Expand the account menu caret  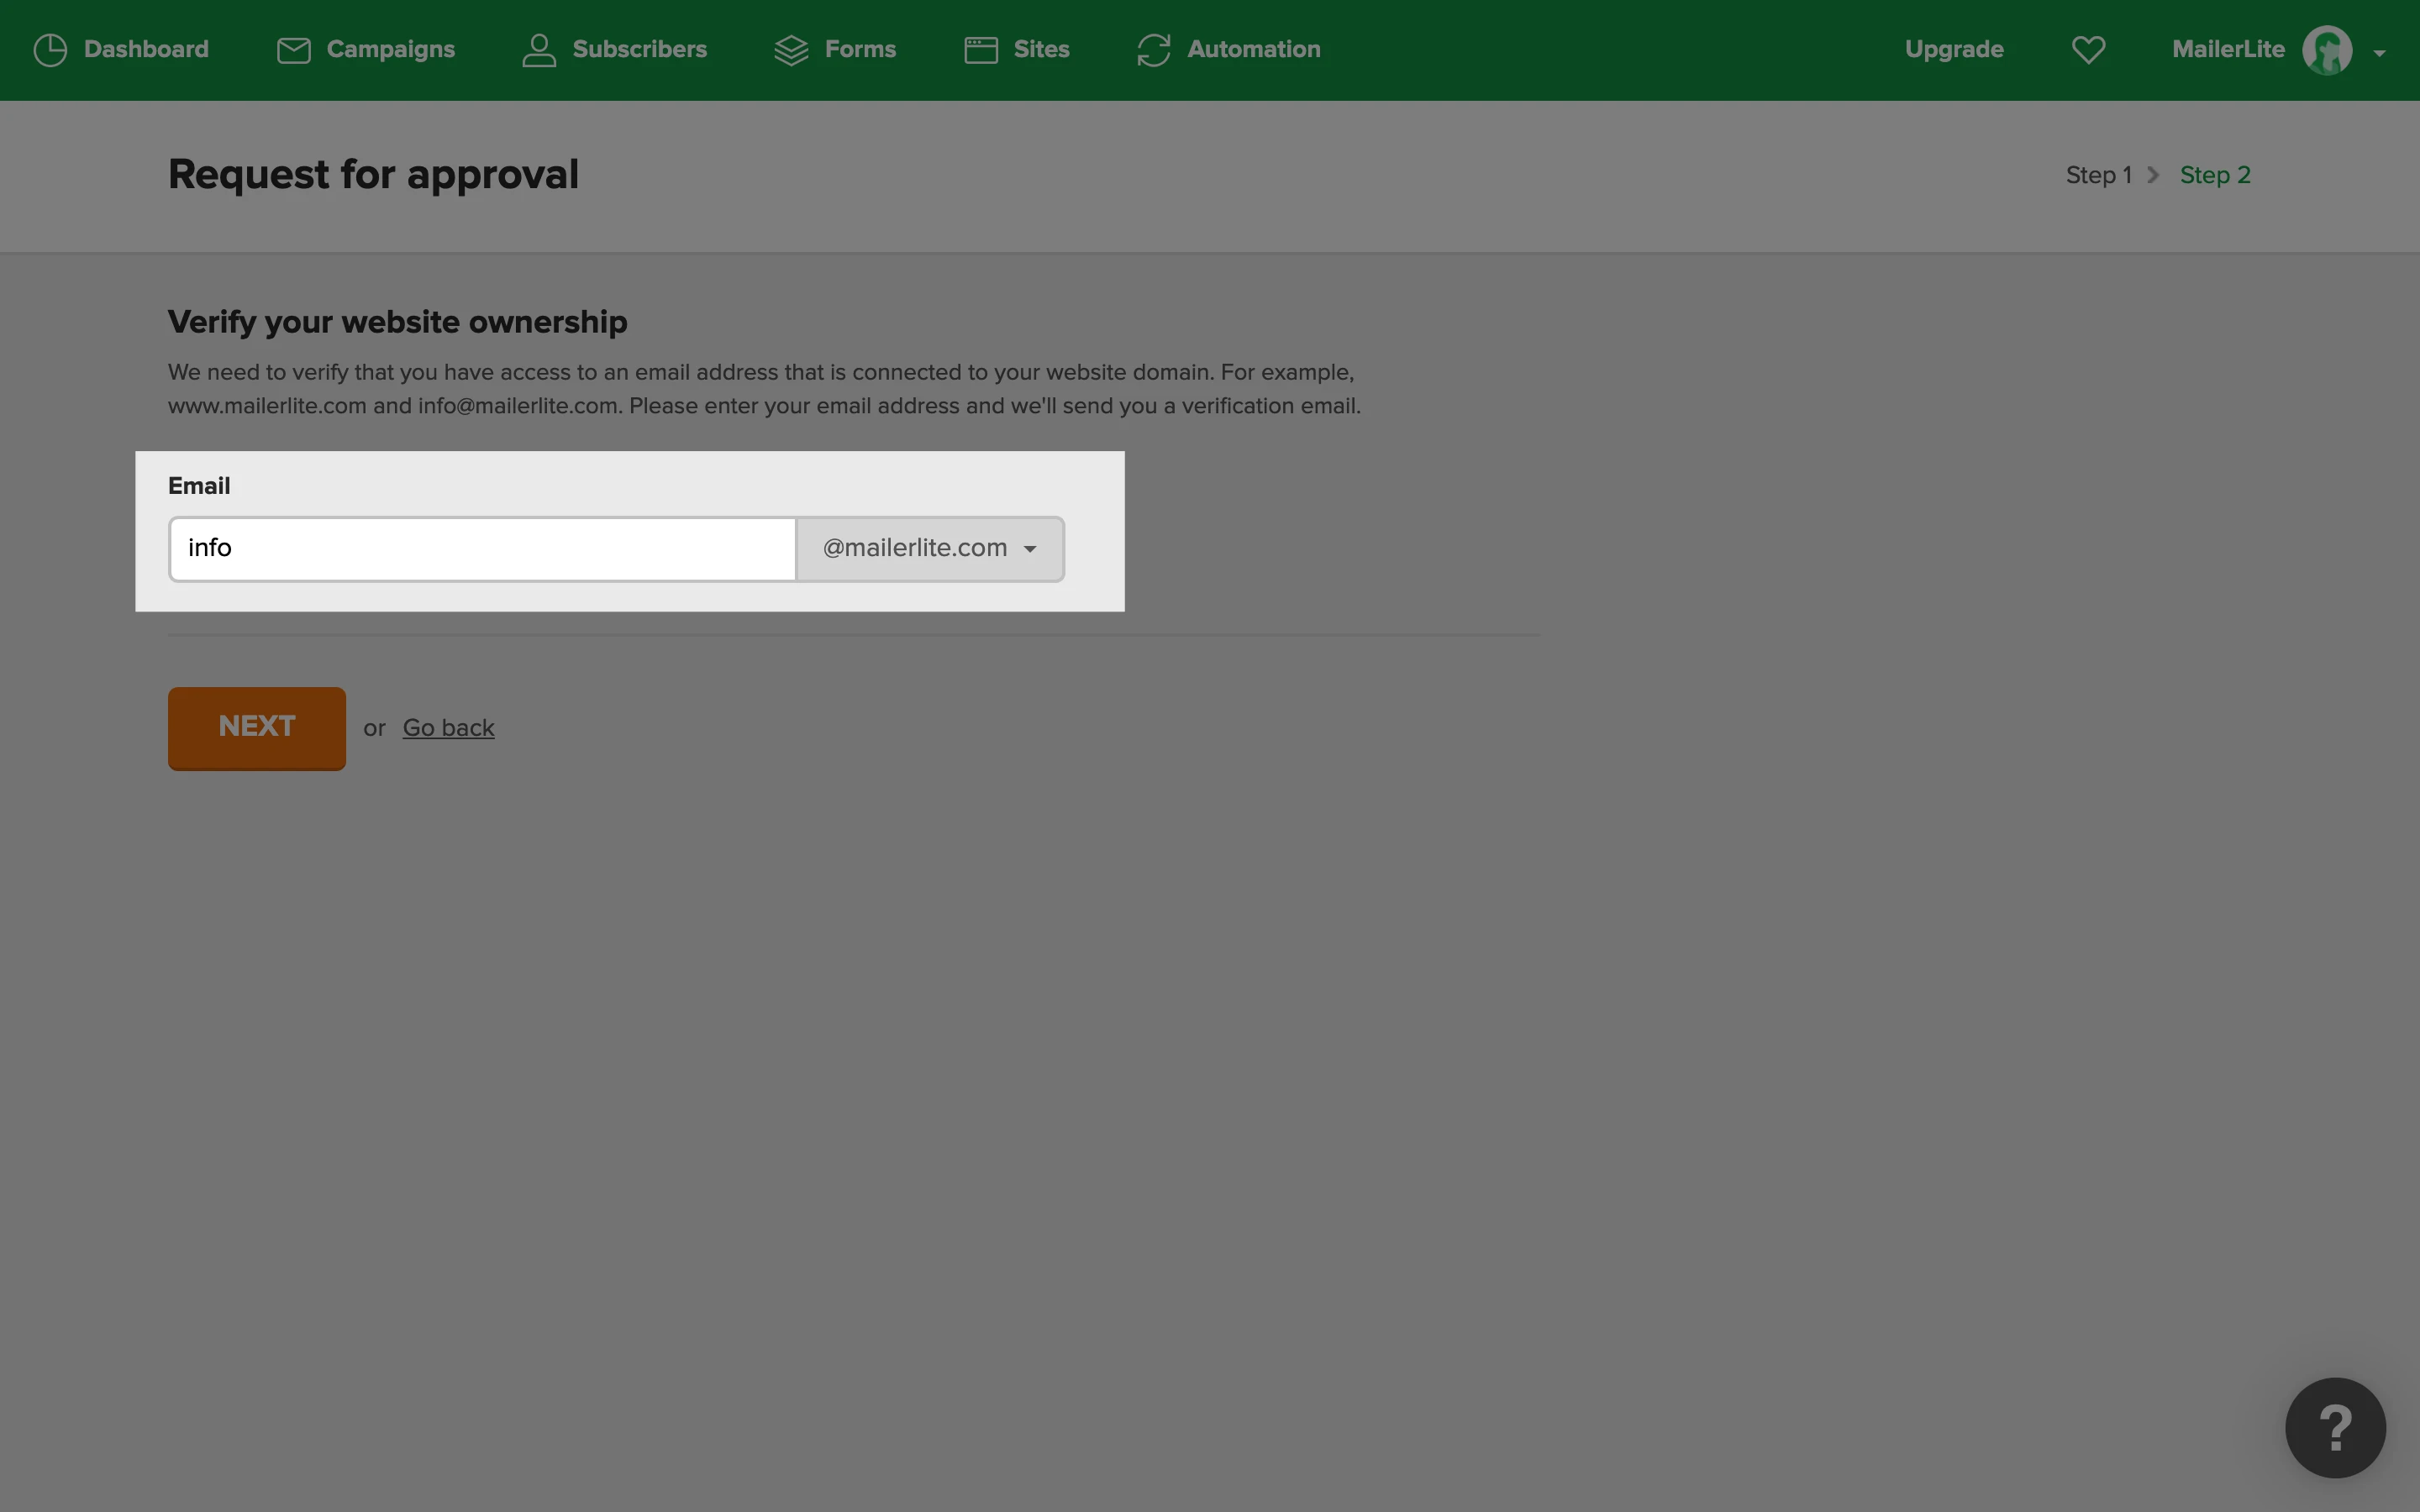pos(2379,53)
